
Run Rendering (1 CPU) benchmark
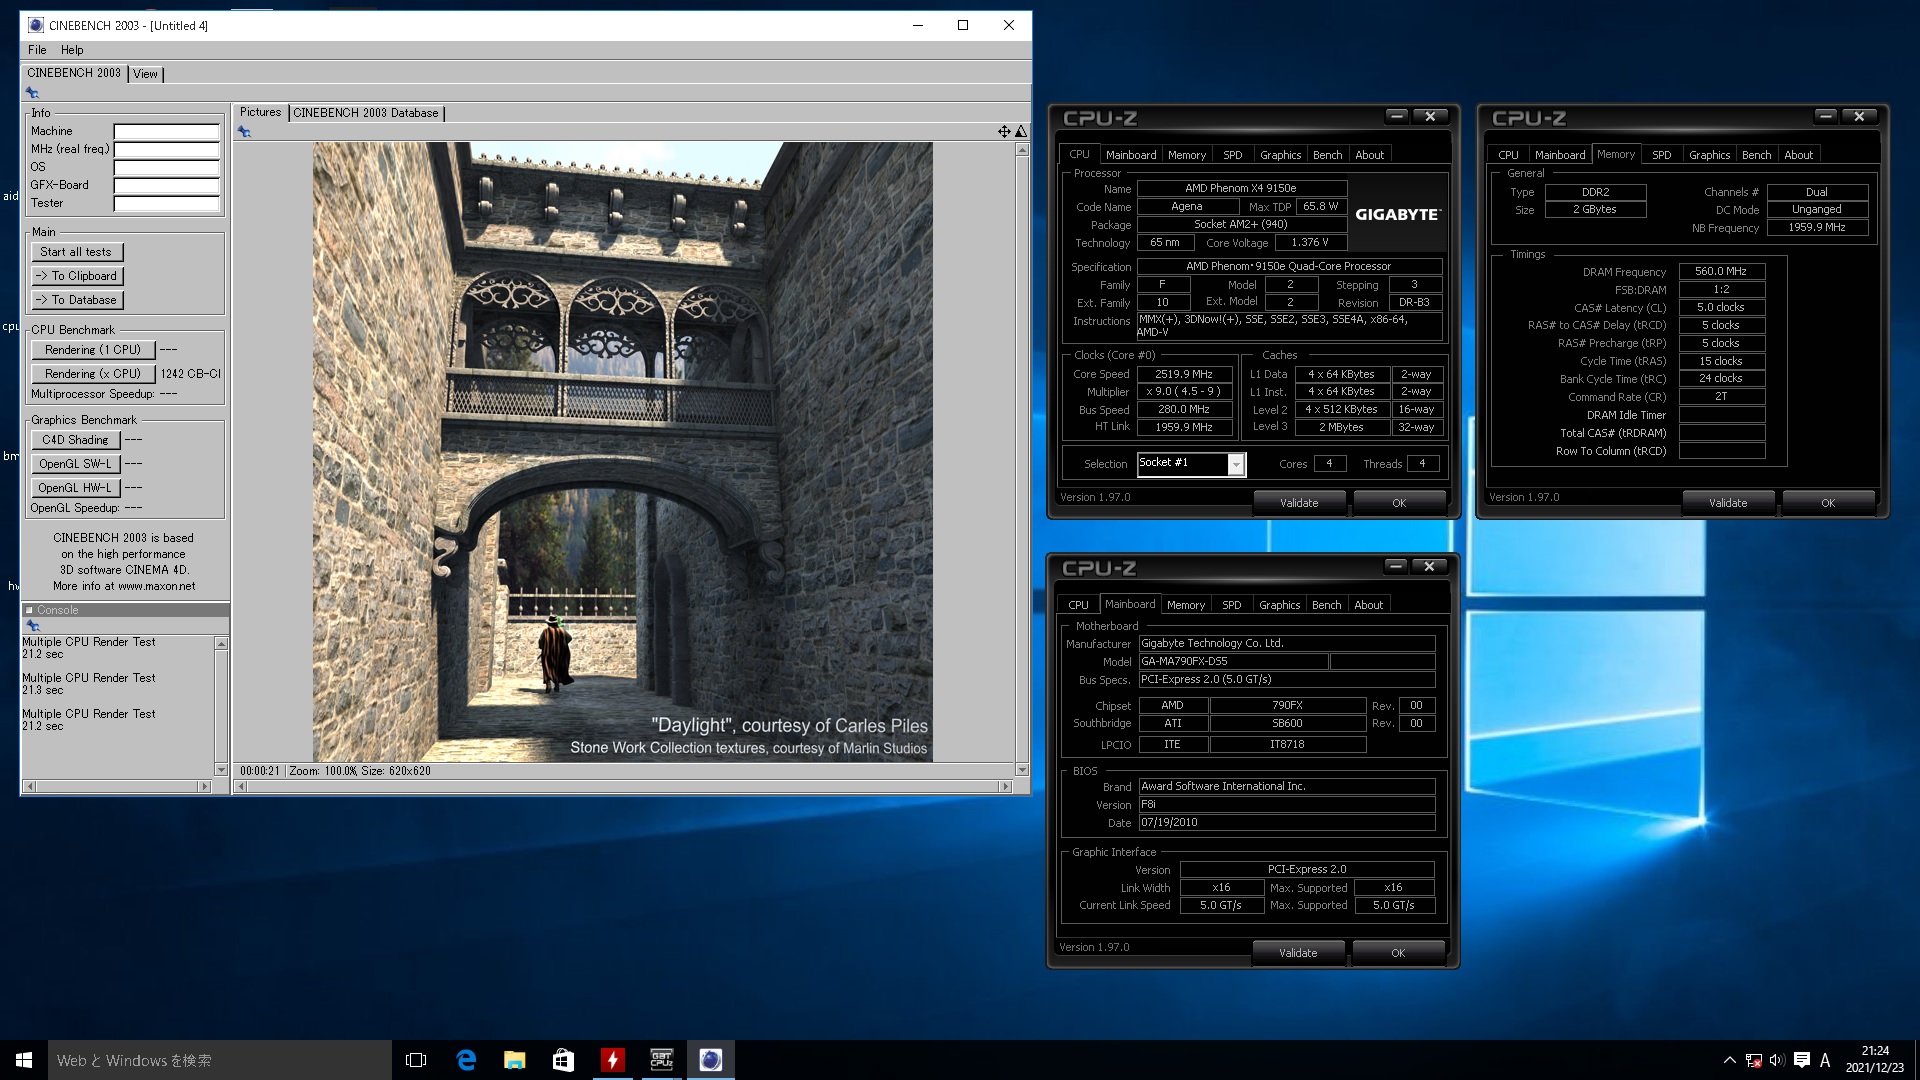point(93,350)
